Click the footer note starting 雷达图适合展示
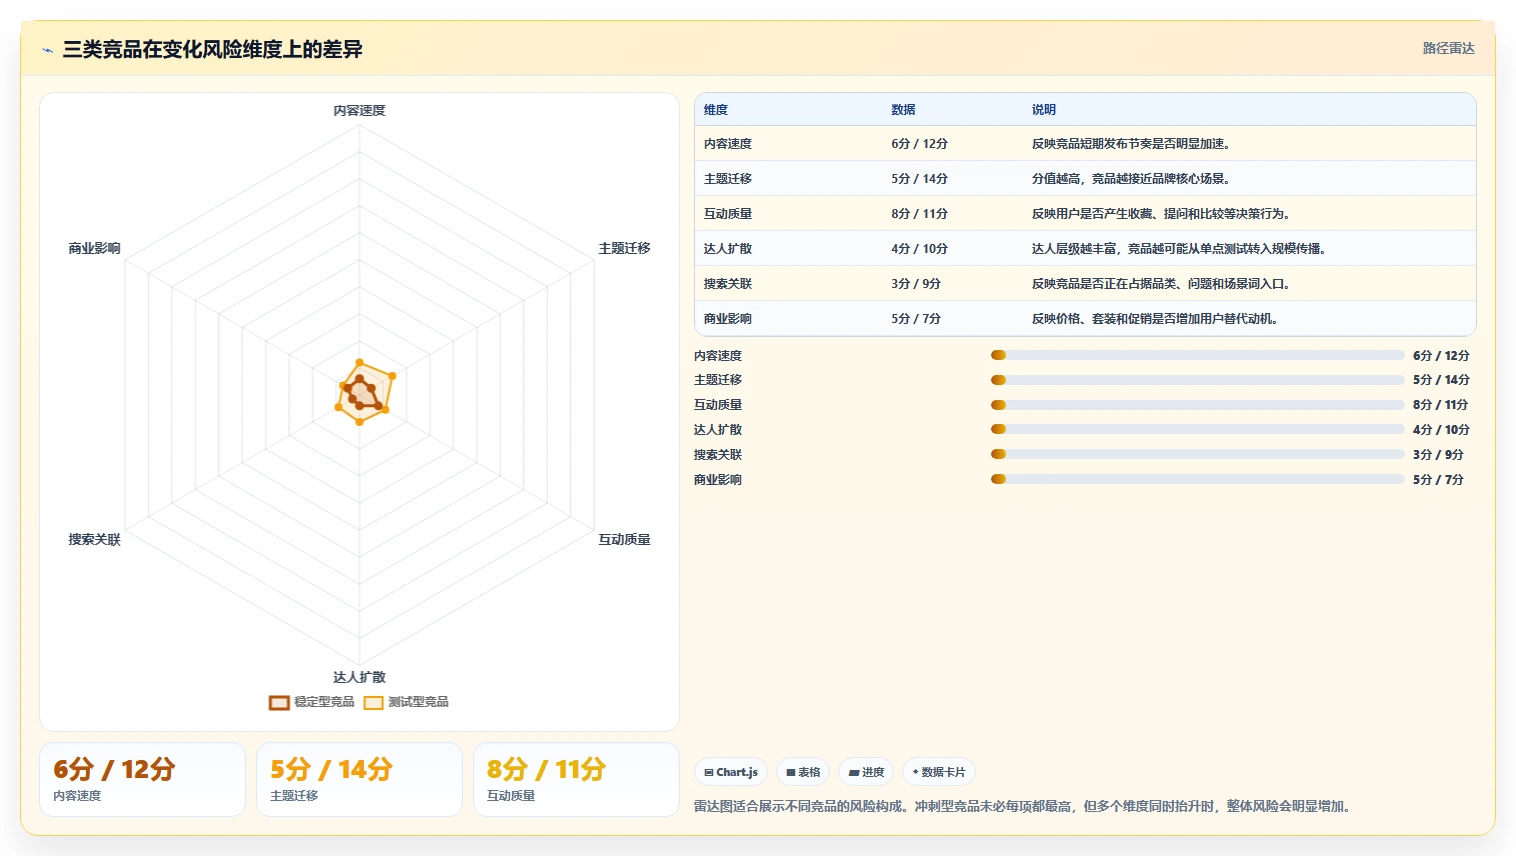The height and width of the screenshot is (856, 1516). pyautogui.click(x=1024, y=806)
